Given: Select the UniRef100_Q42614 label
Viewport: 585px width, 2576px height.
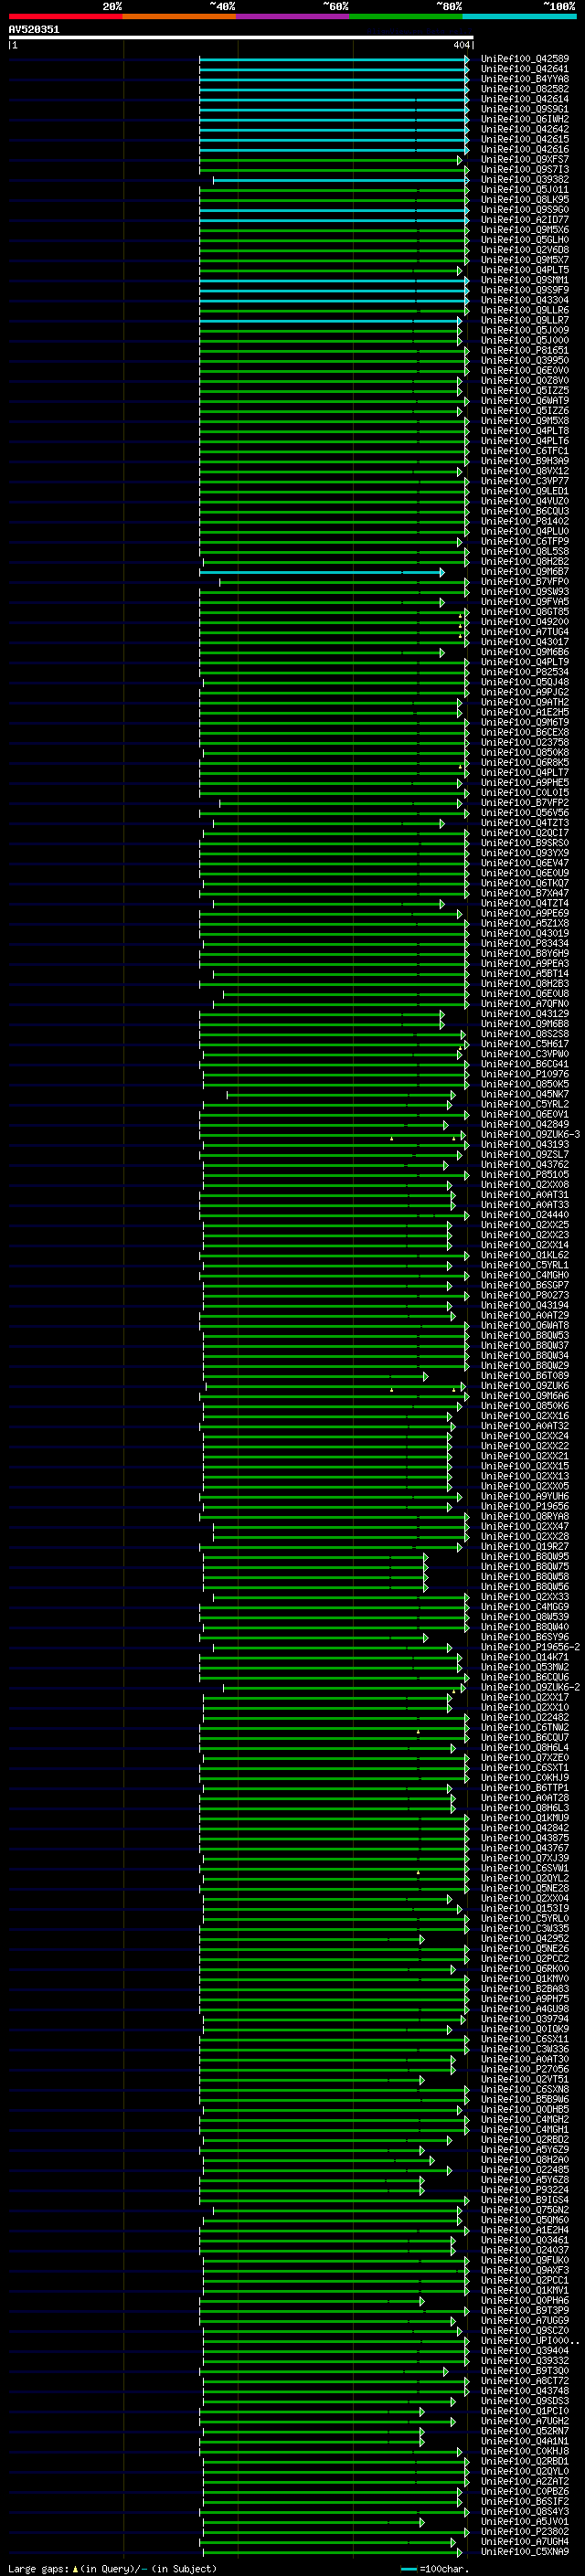Looking at the screenshot, I should [525, 99].
